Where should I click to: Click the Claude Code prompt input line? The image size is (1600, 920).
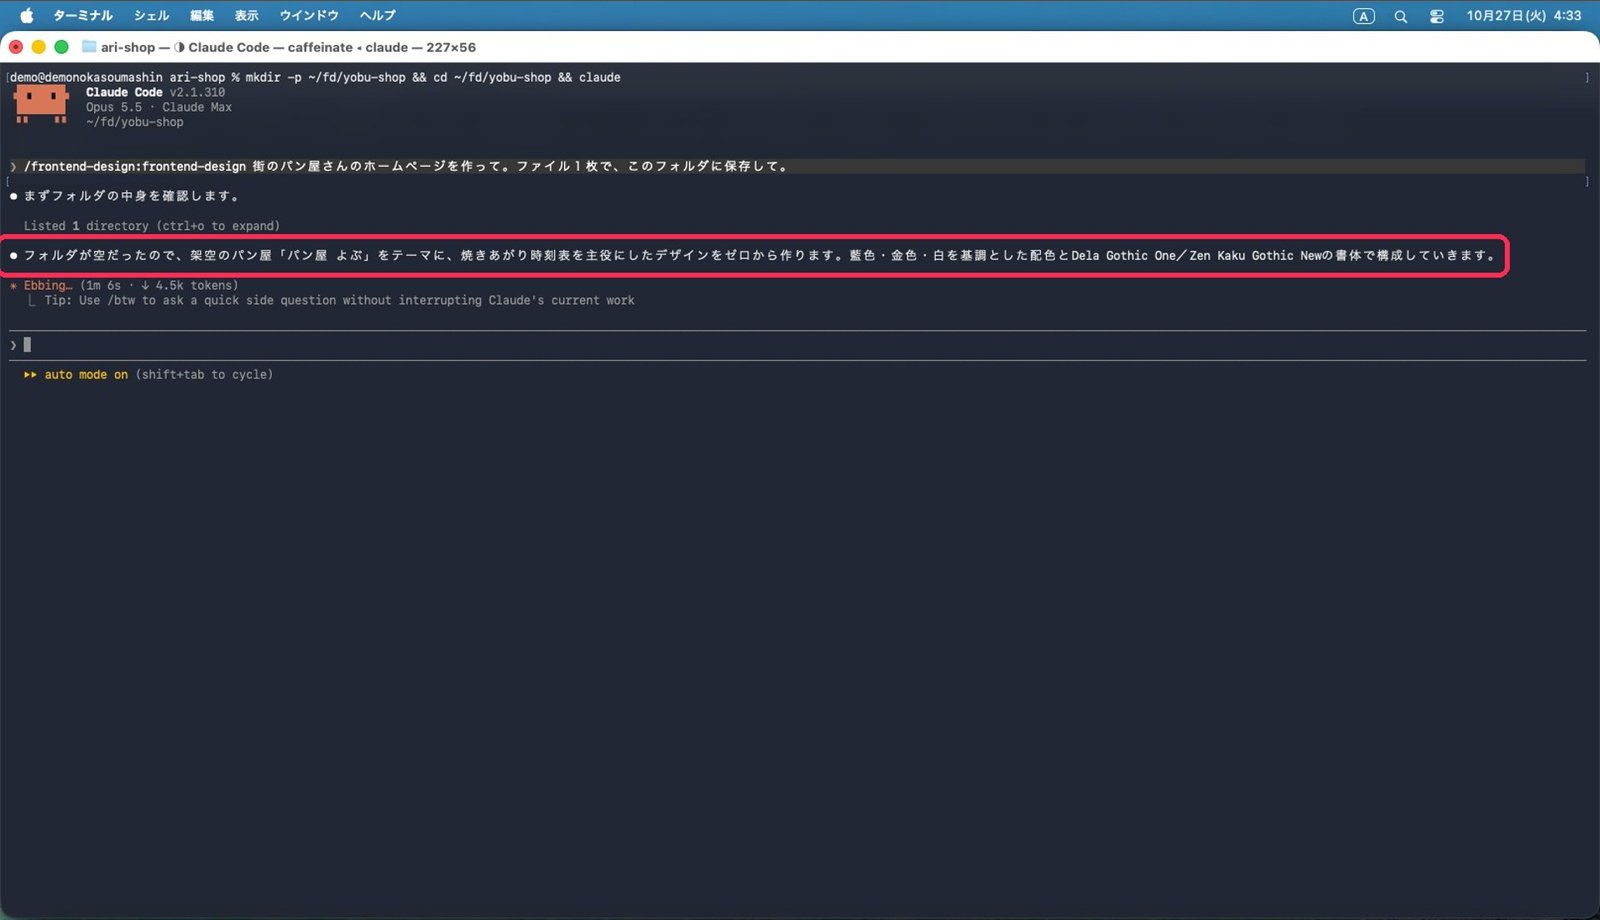pos(797,345)
